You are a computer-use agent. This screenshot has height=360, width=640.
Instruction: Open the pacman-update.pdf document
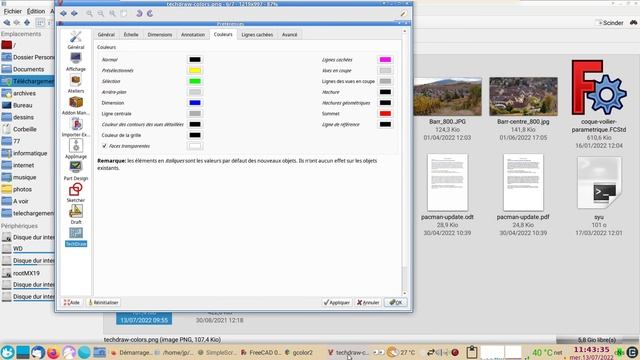tap(523, 182)
